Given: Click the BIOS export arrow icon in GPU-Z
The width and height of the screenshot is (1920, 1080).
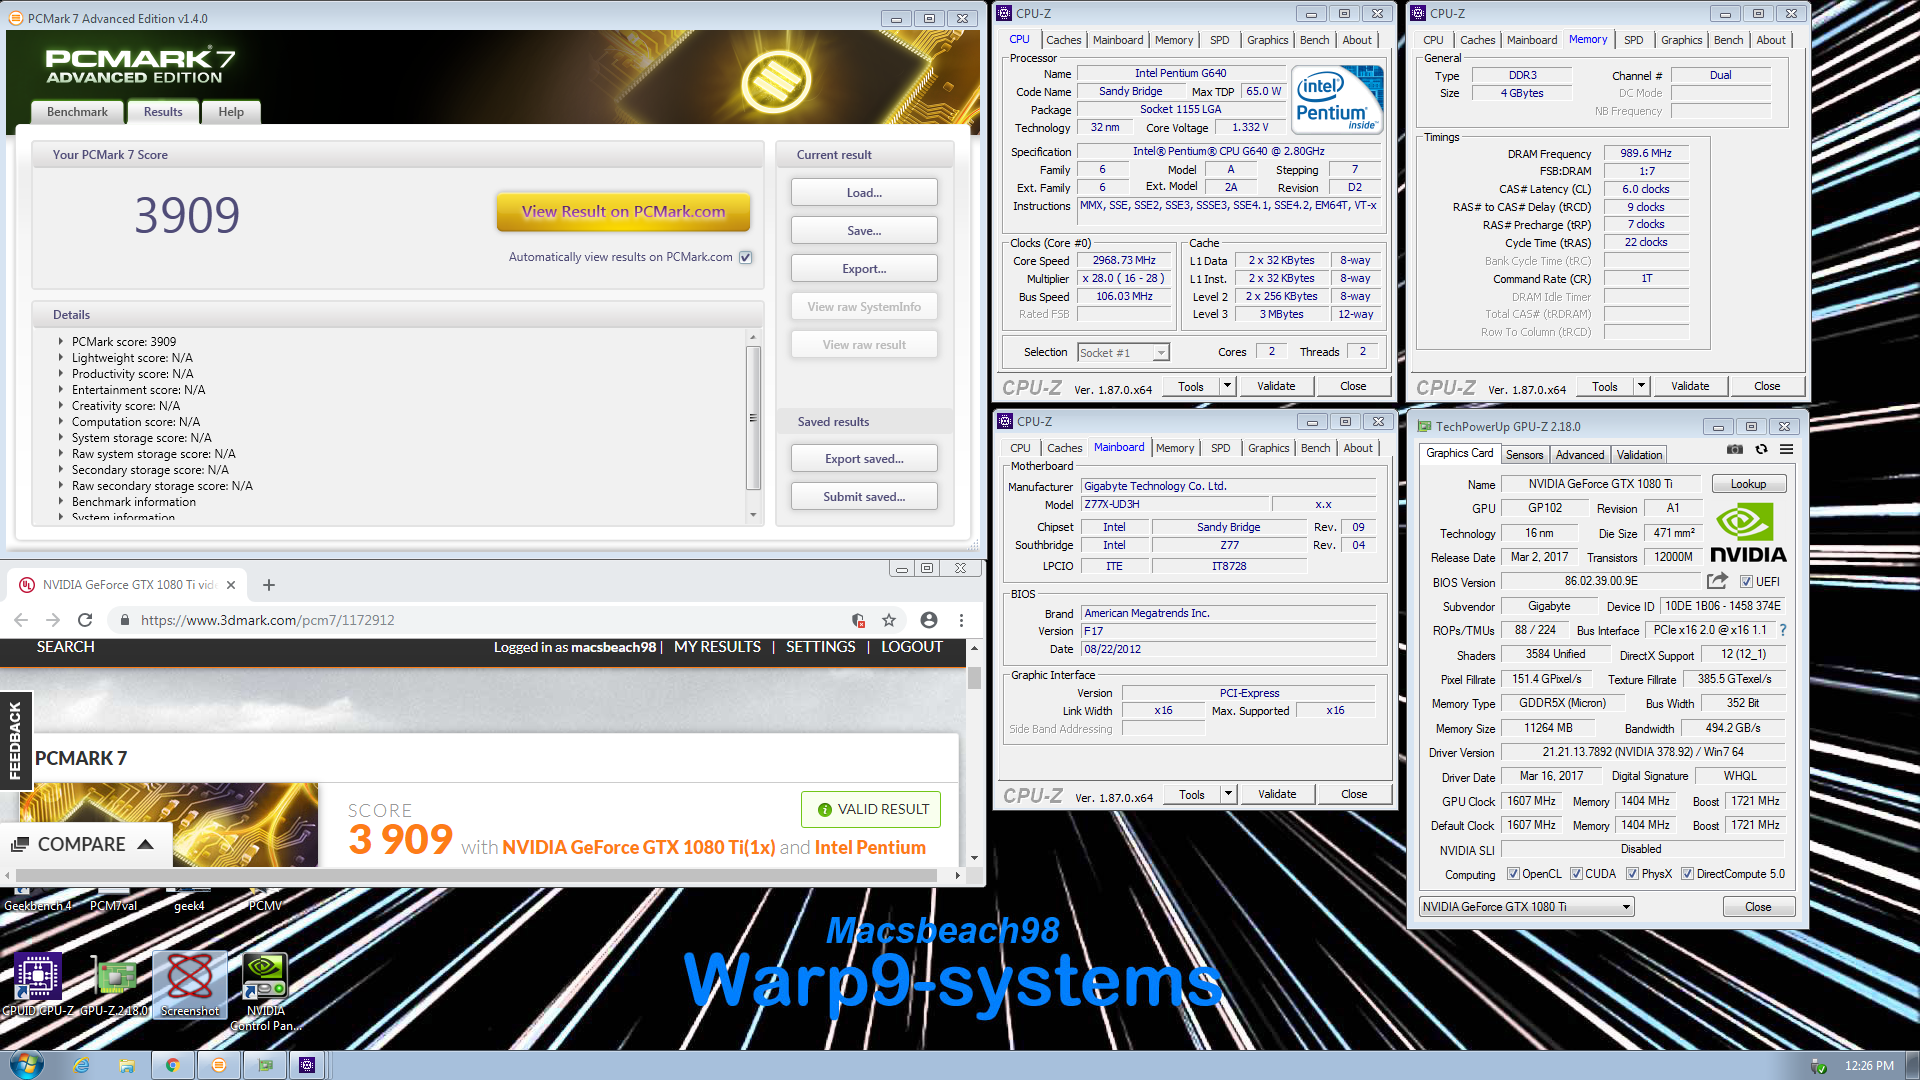Looking at the screenshot, I should (x=1717, y=581).
